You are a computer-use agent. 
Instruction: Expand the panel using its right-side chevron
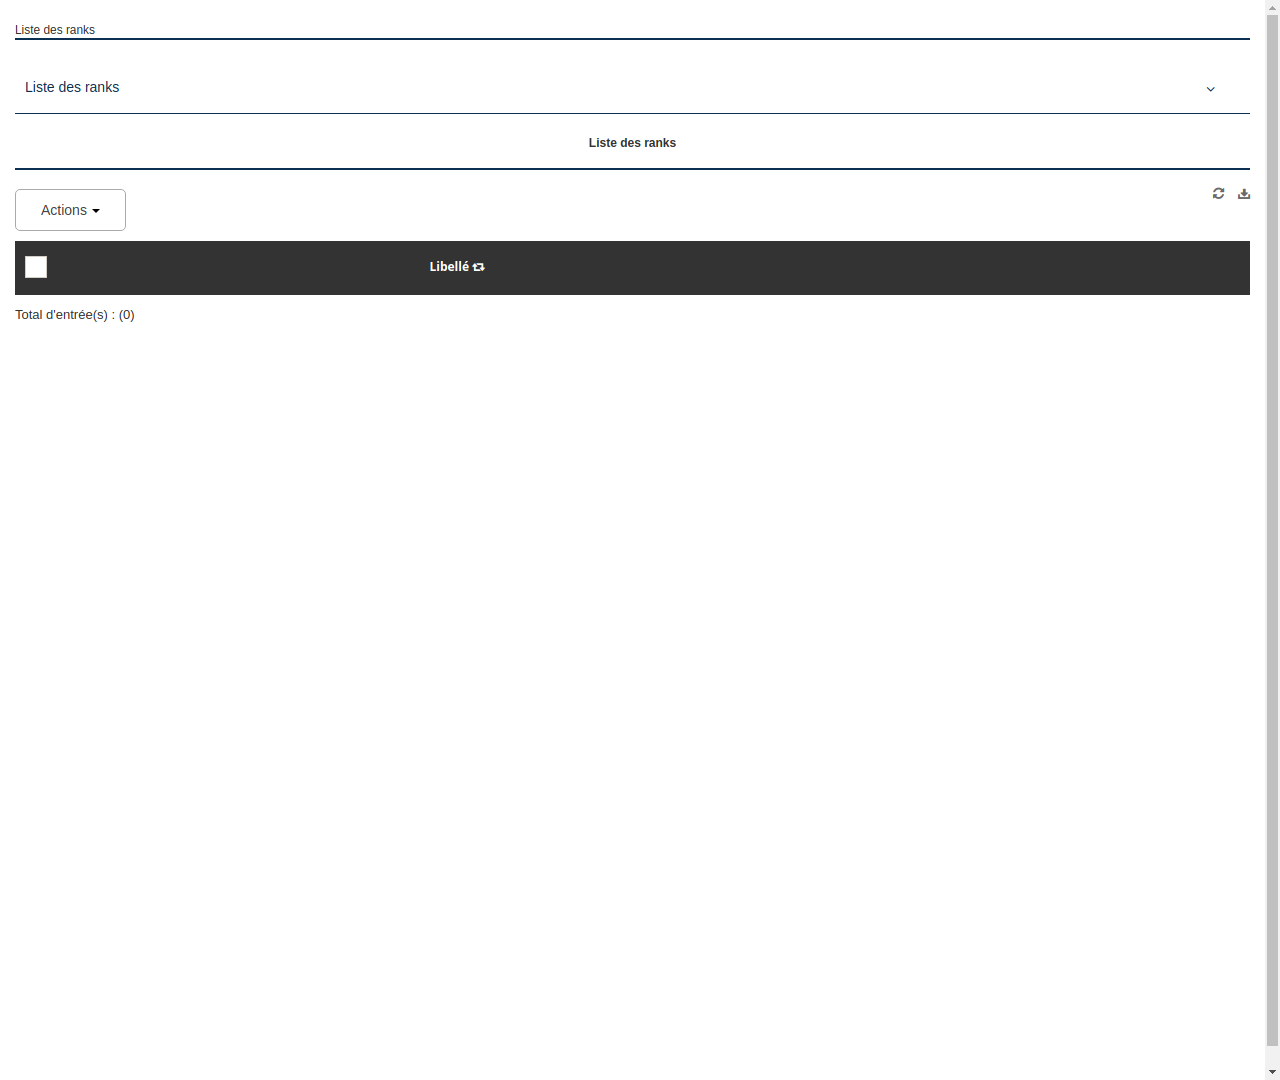click(x=1210, y=89)
